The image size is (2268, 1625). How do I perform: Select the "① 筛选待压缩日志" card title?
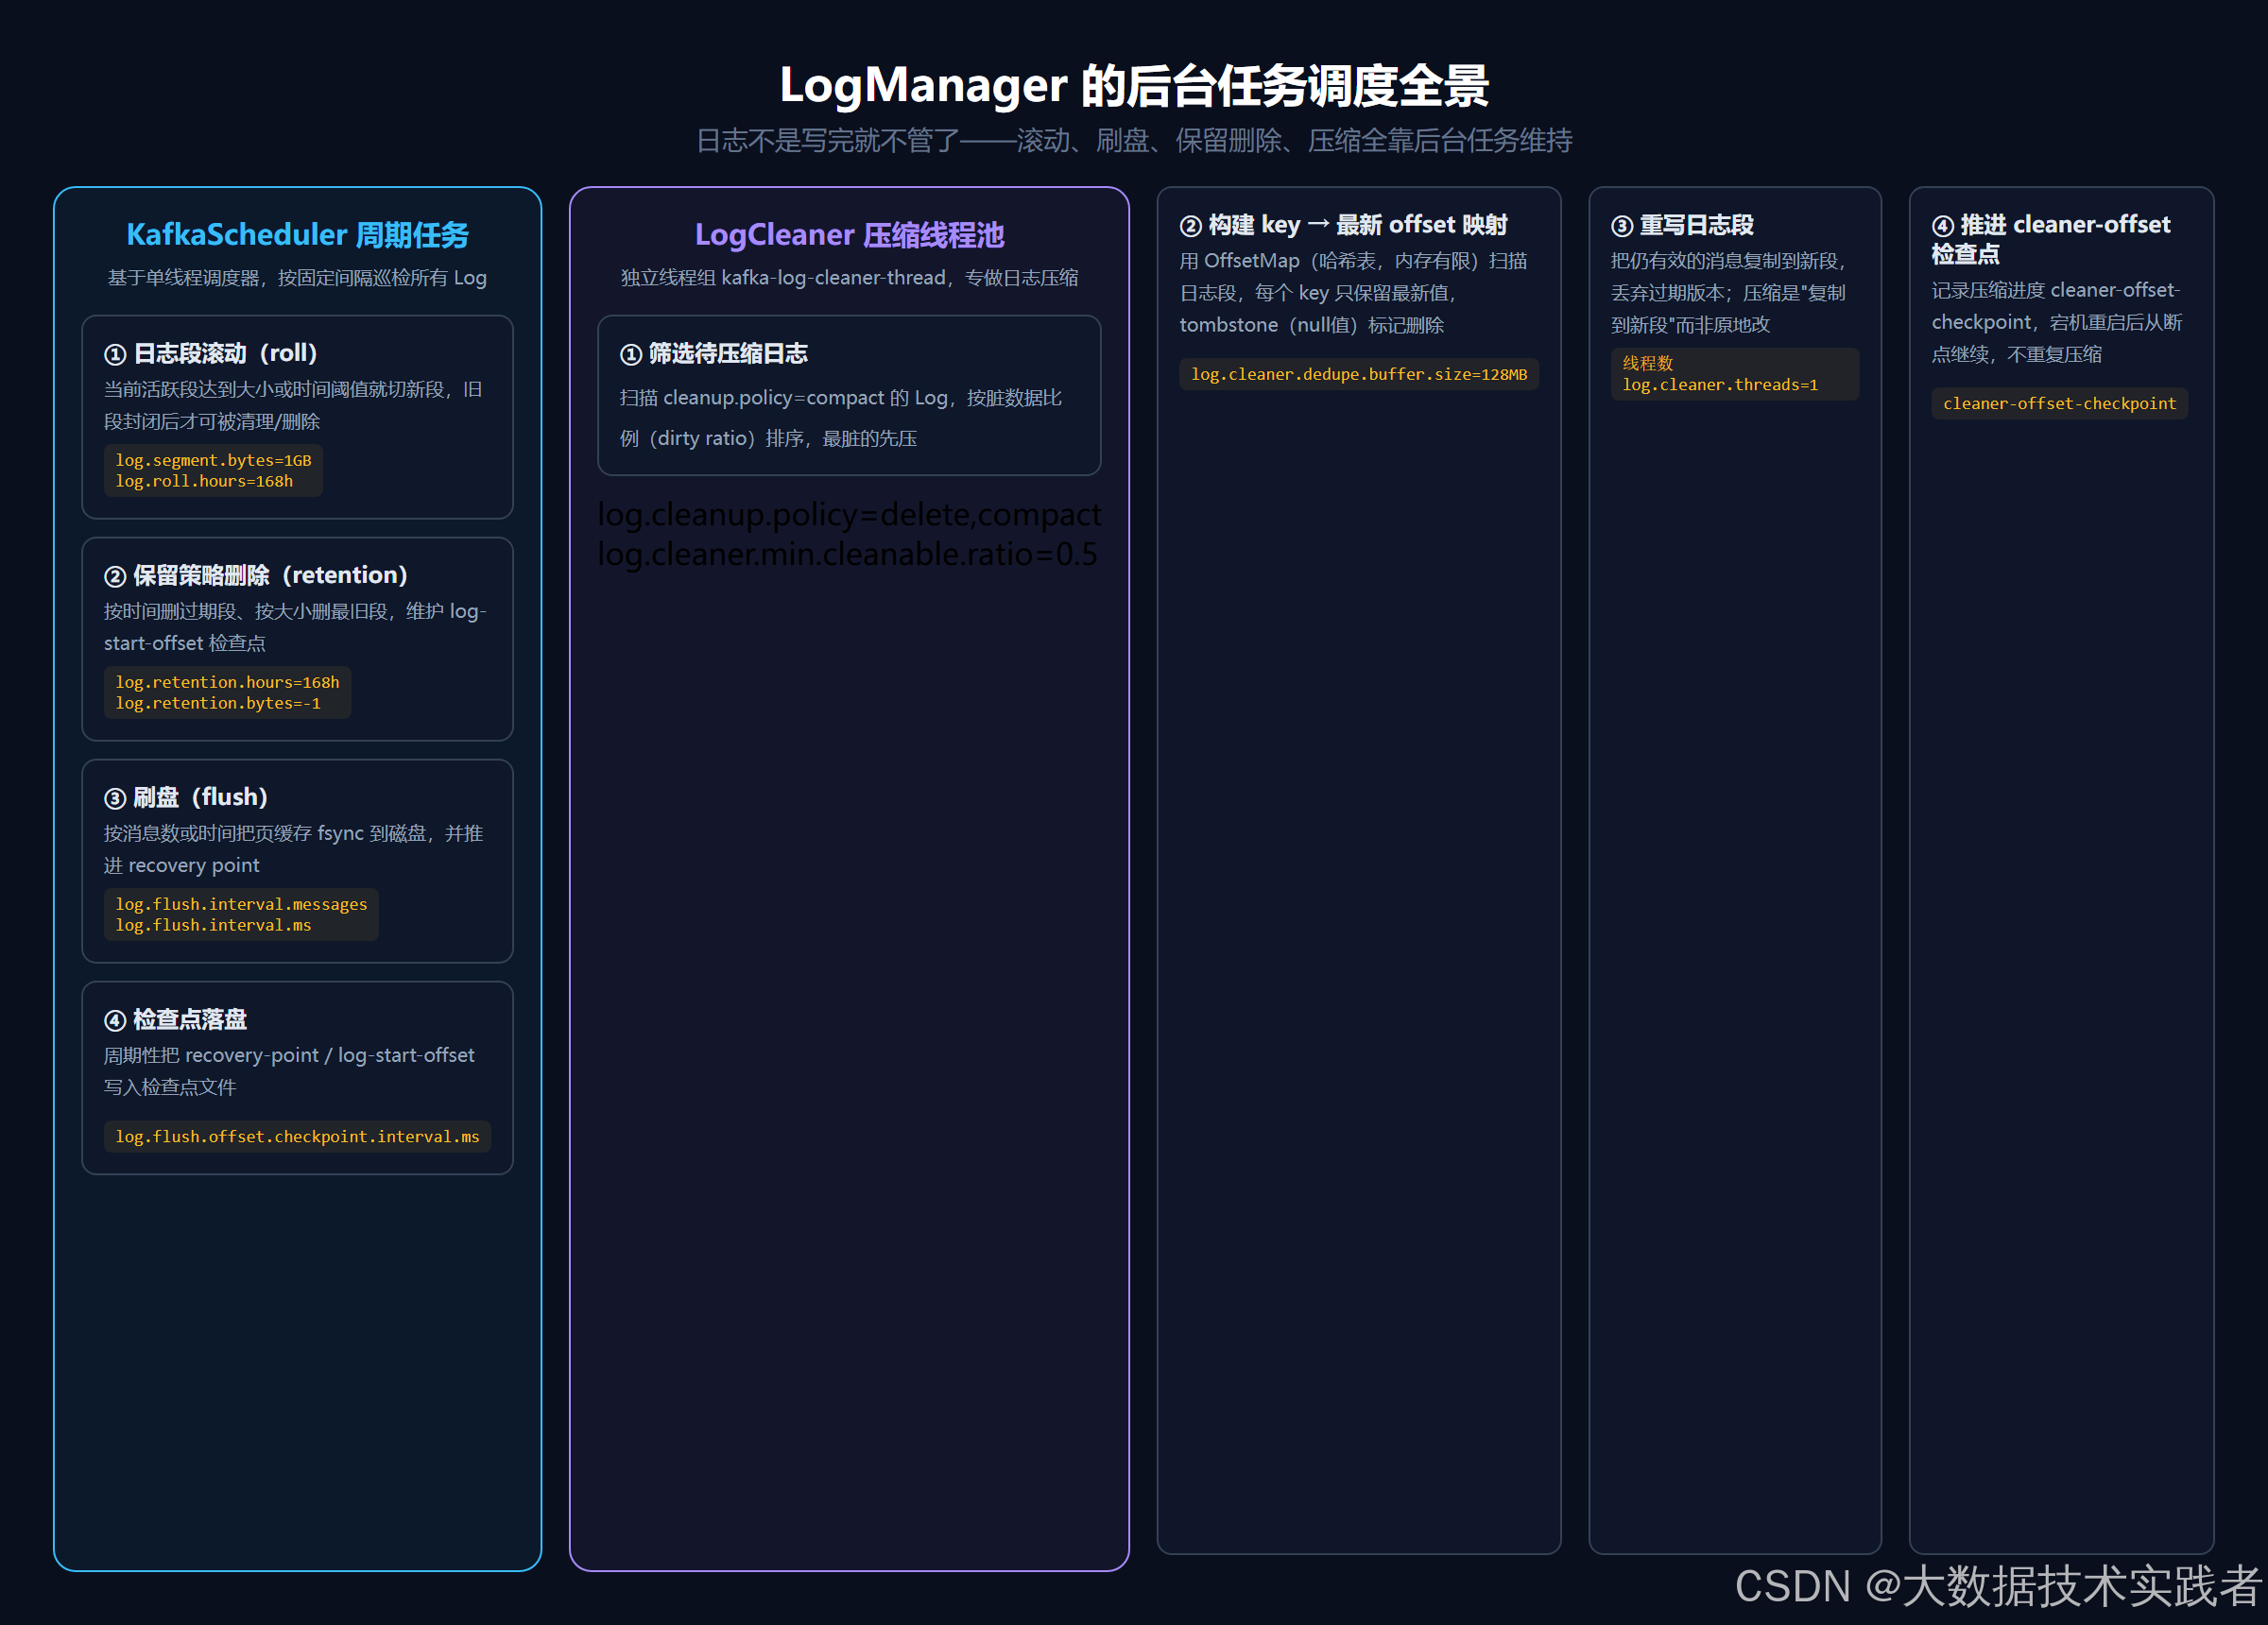[x=713, y=353]
